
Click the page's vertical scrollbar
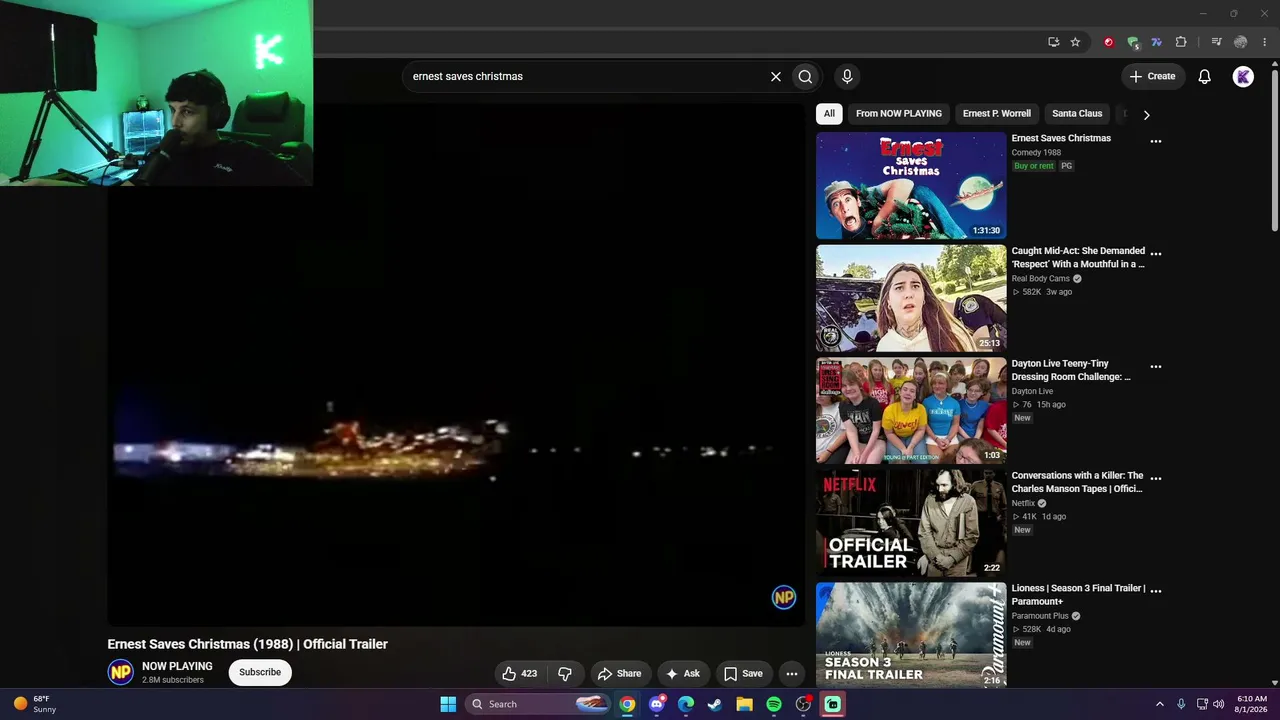pyautogui.click(x=1274, y=150)
